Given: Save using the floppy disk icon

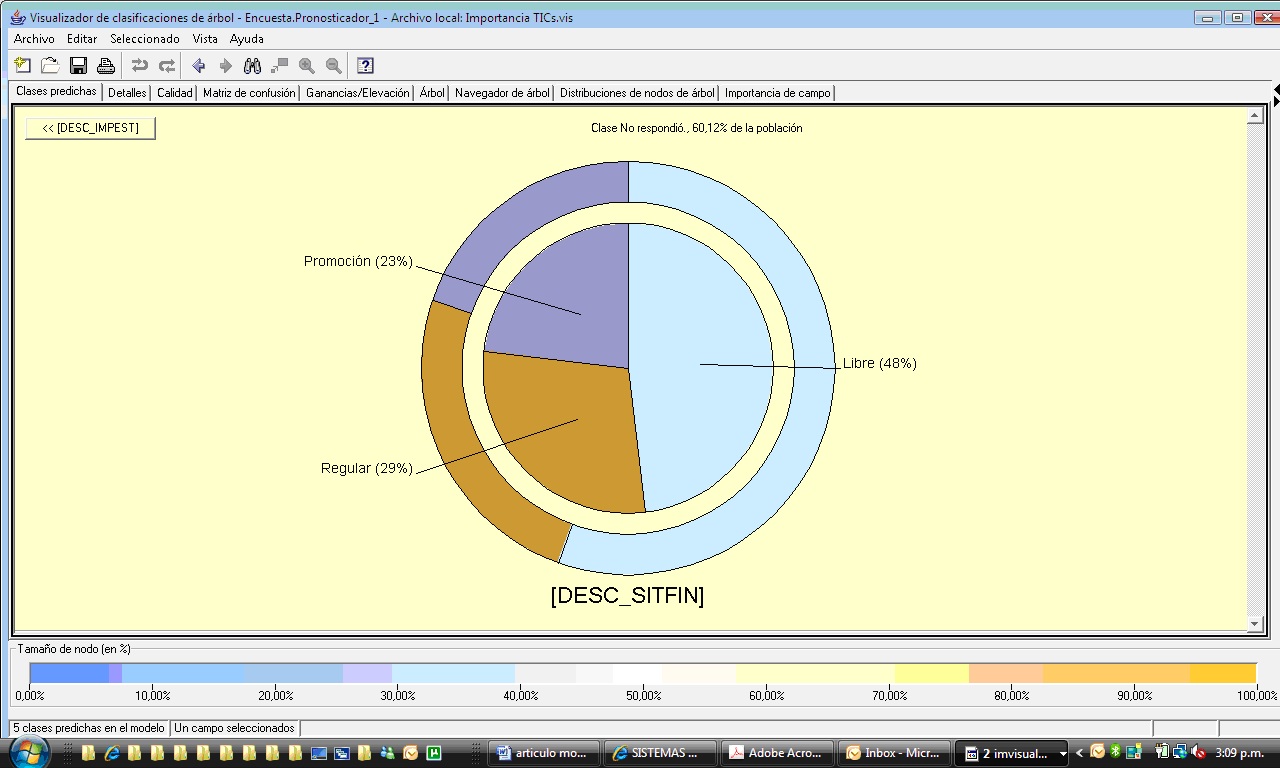Looking at the screenshot, I should [x=78, y=66].
